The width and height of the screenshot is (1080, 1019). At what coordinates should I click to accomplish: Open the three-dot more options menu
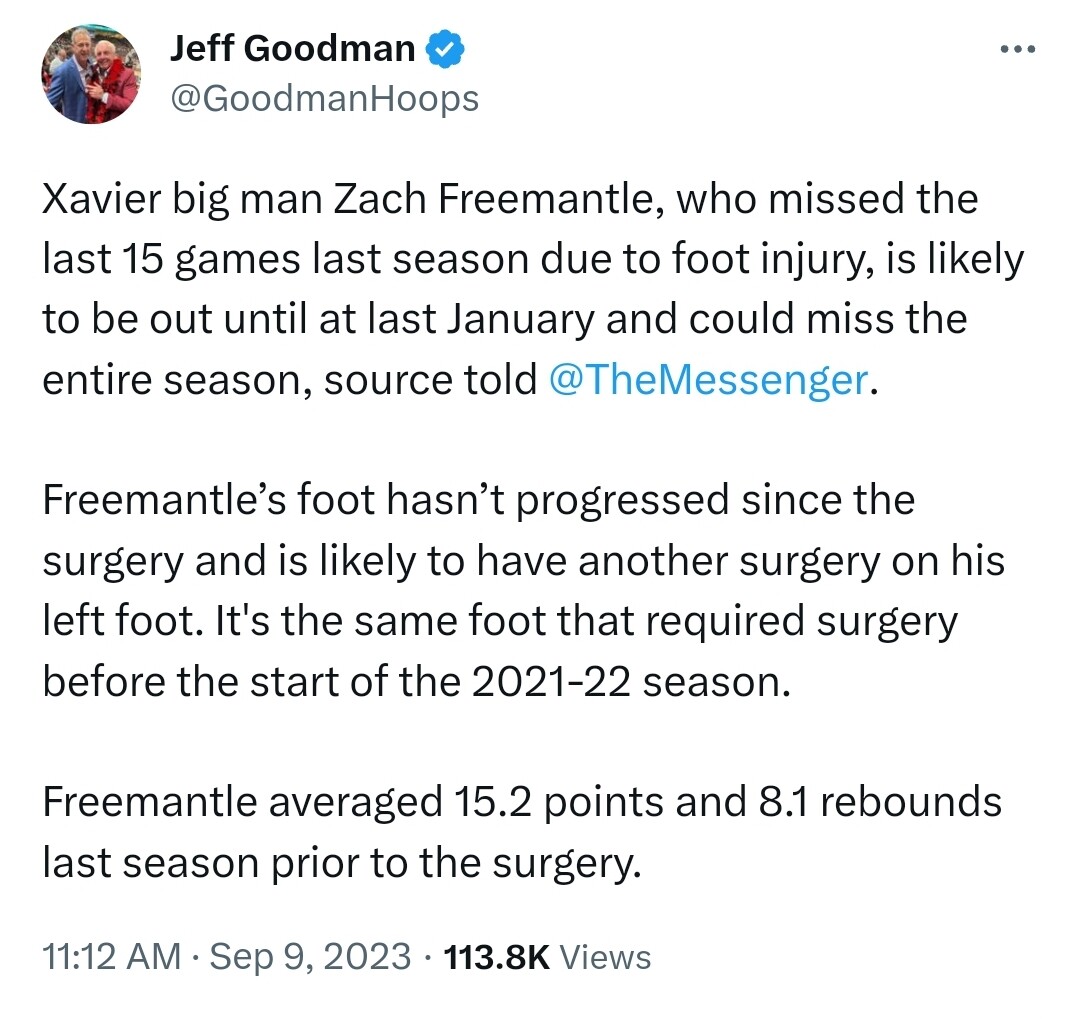[x=1017, y=49]
